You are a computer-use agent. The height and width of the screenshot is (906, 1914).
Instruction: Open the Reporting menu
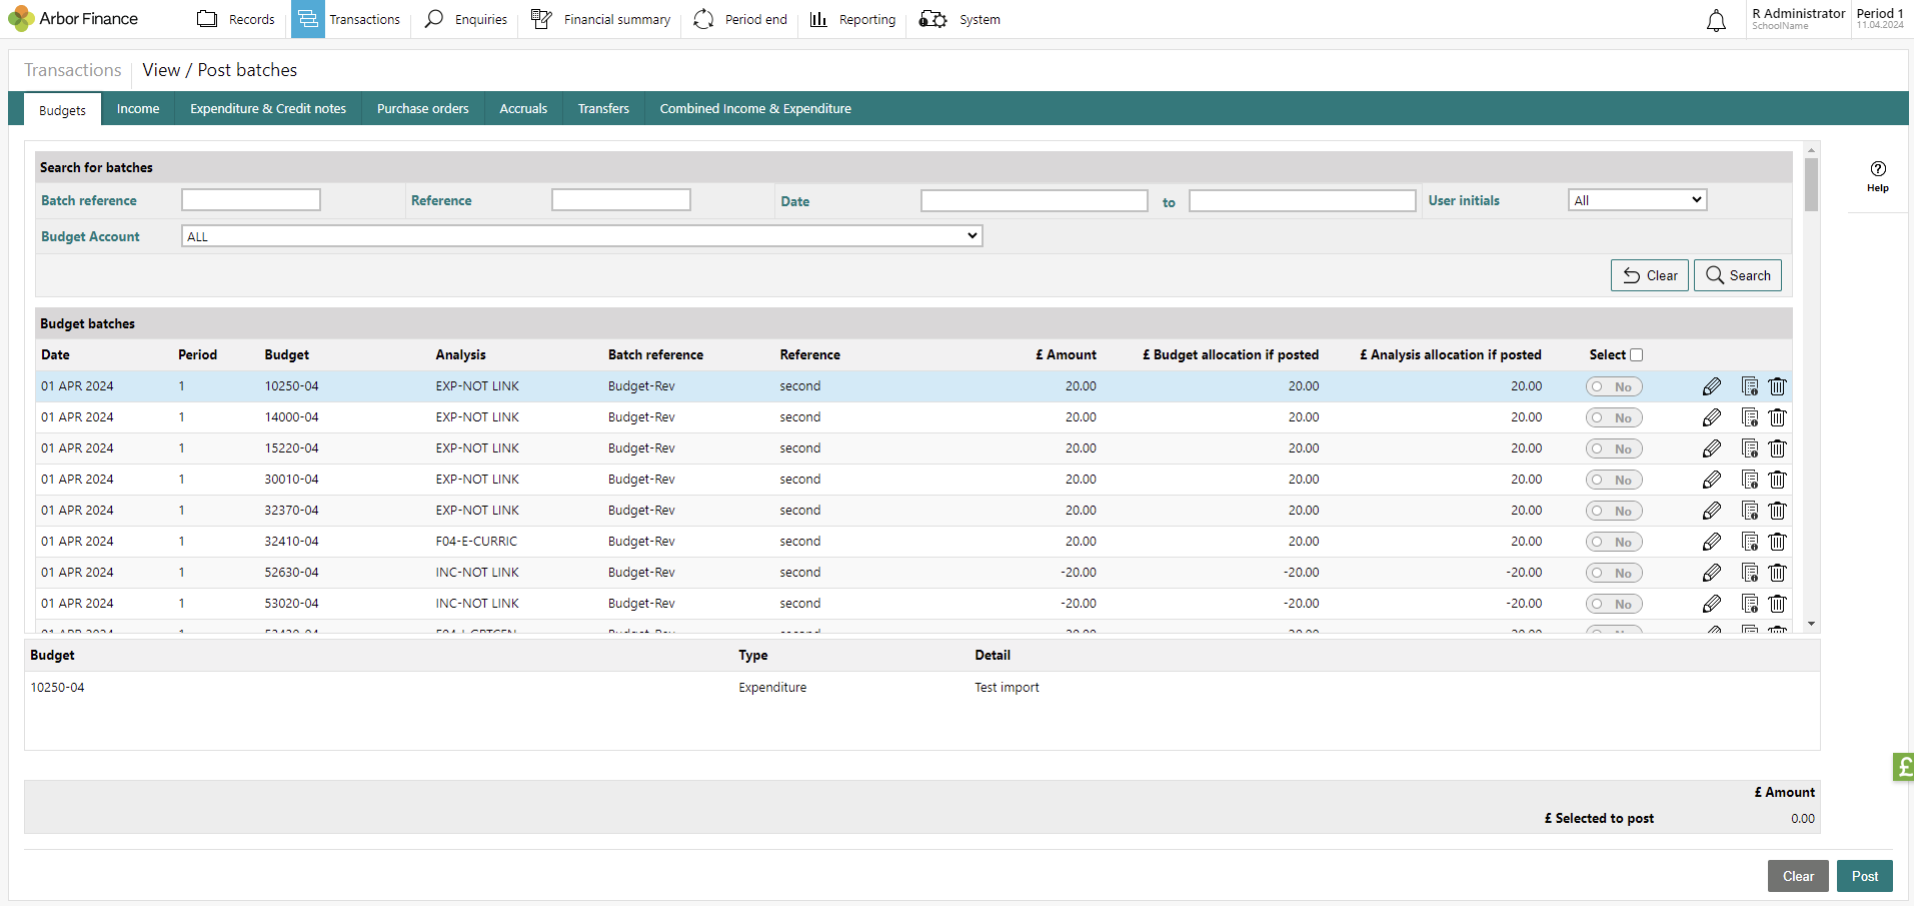pos(852,19)
